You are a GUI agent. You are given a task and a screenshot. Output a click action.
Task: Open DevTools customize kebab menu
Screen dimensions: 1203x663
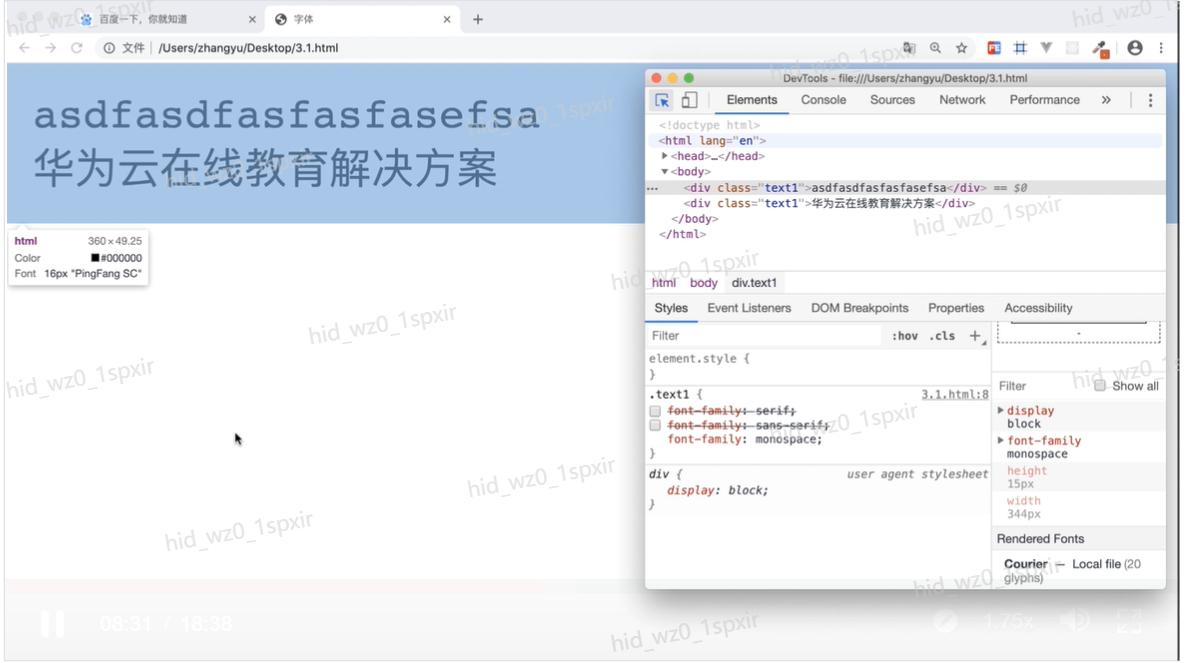(x=1150, y=100)
